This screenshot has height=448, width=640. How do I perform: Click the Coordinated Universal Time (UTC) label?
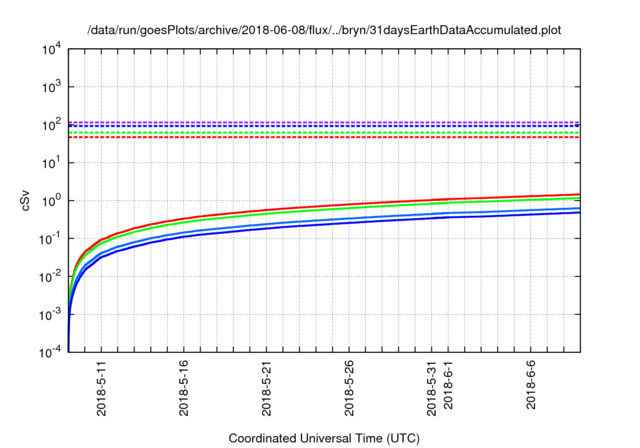[324, 438]
